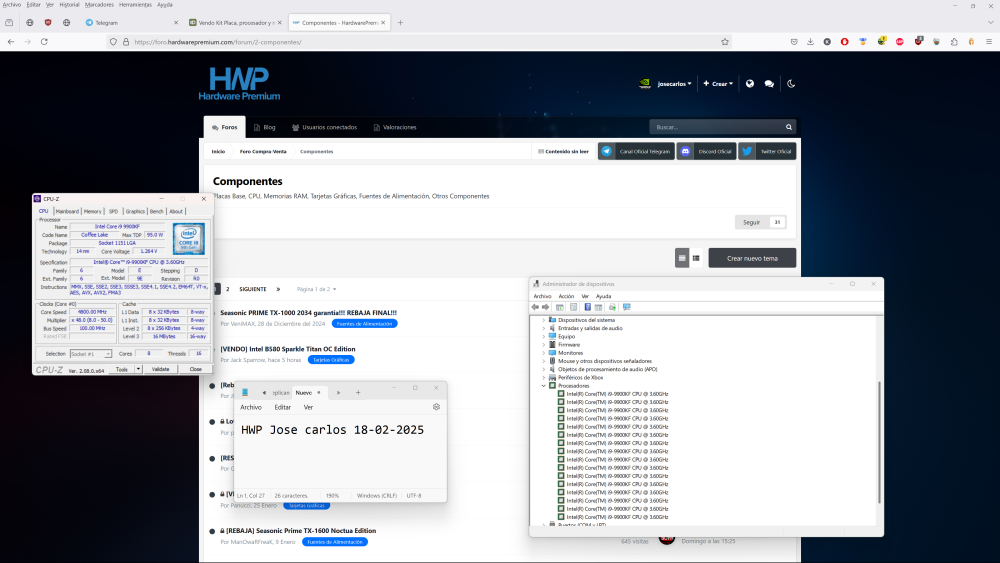The width and height of the screenshot is (1000, 563).
Task: Open Usuarios conectados tab
Action: tap(325, 127)
